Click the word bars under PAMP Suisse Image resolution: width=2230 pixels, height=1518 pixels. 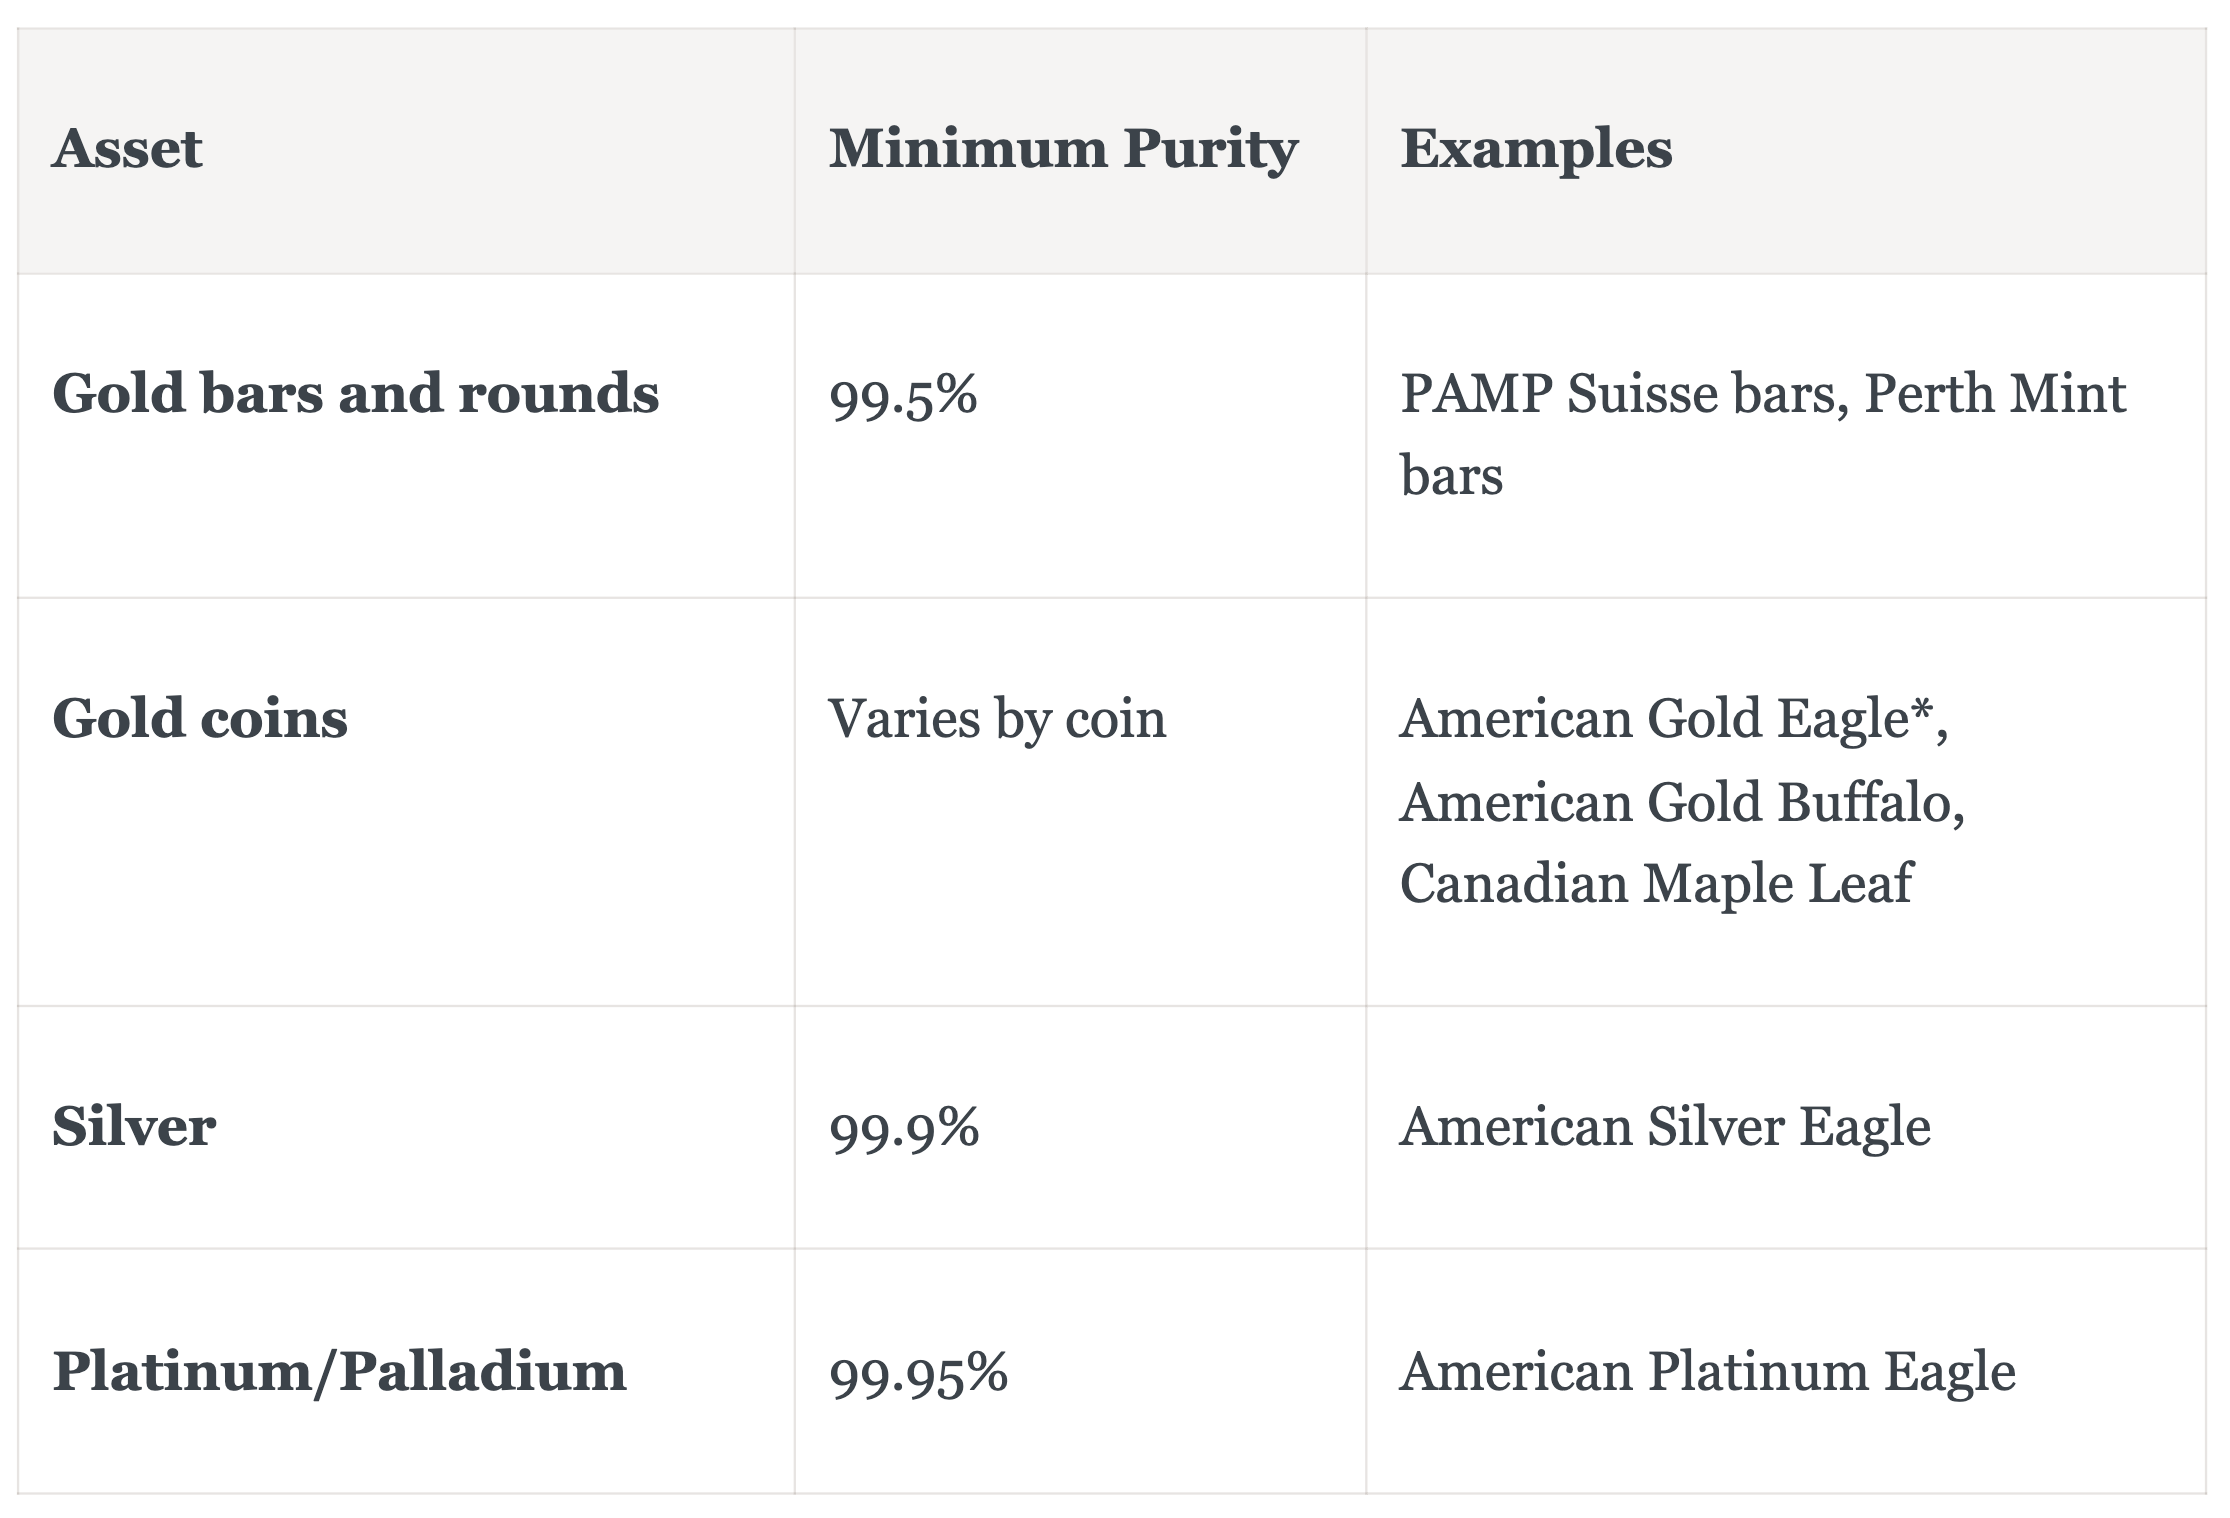[1451, 475]
